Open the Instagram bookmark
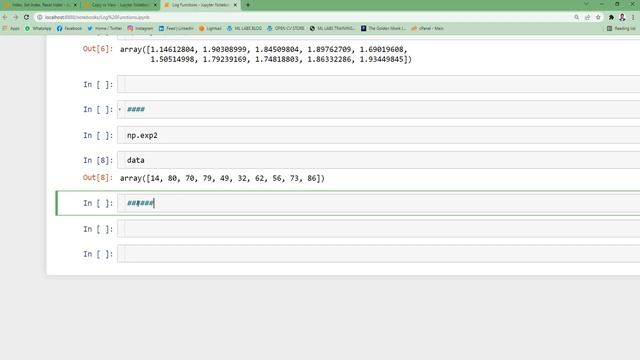640x360 pixels. click(x=140, y=28)
